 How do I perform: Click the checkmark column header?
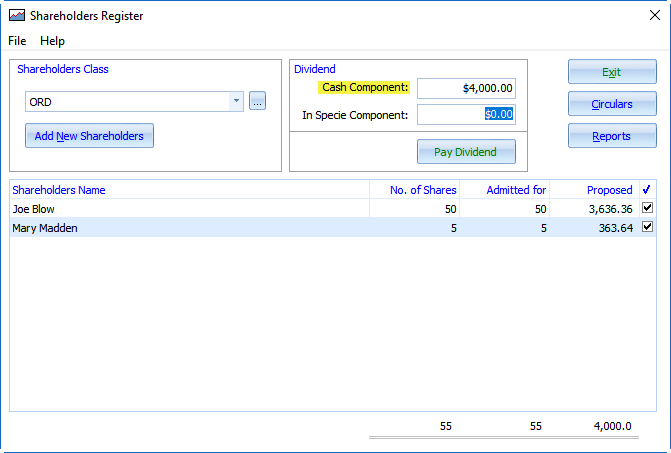[646, 190]
